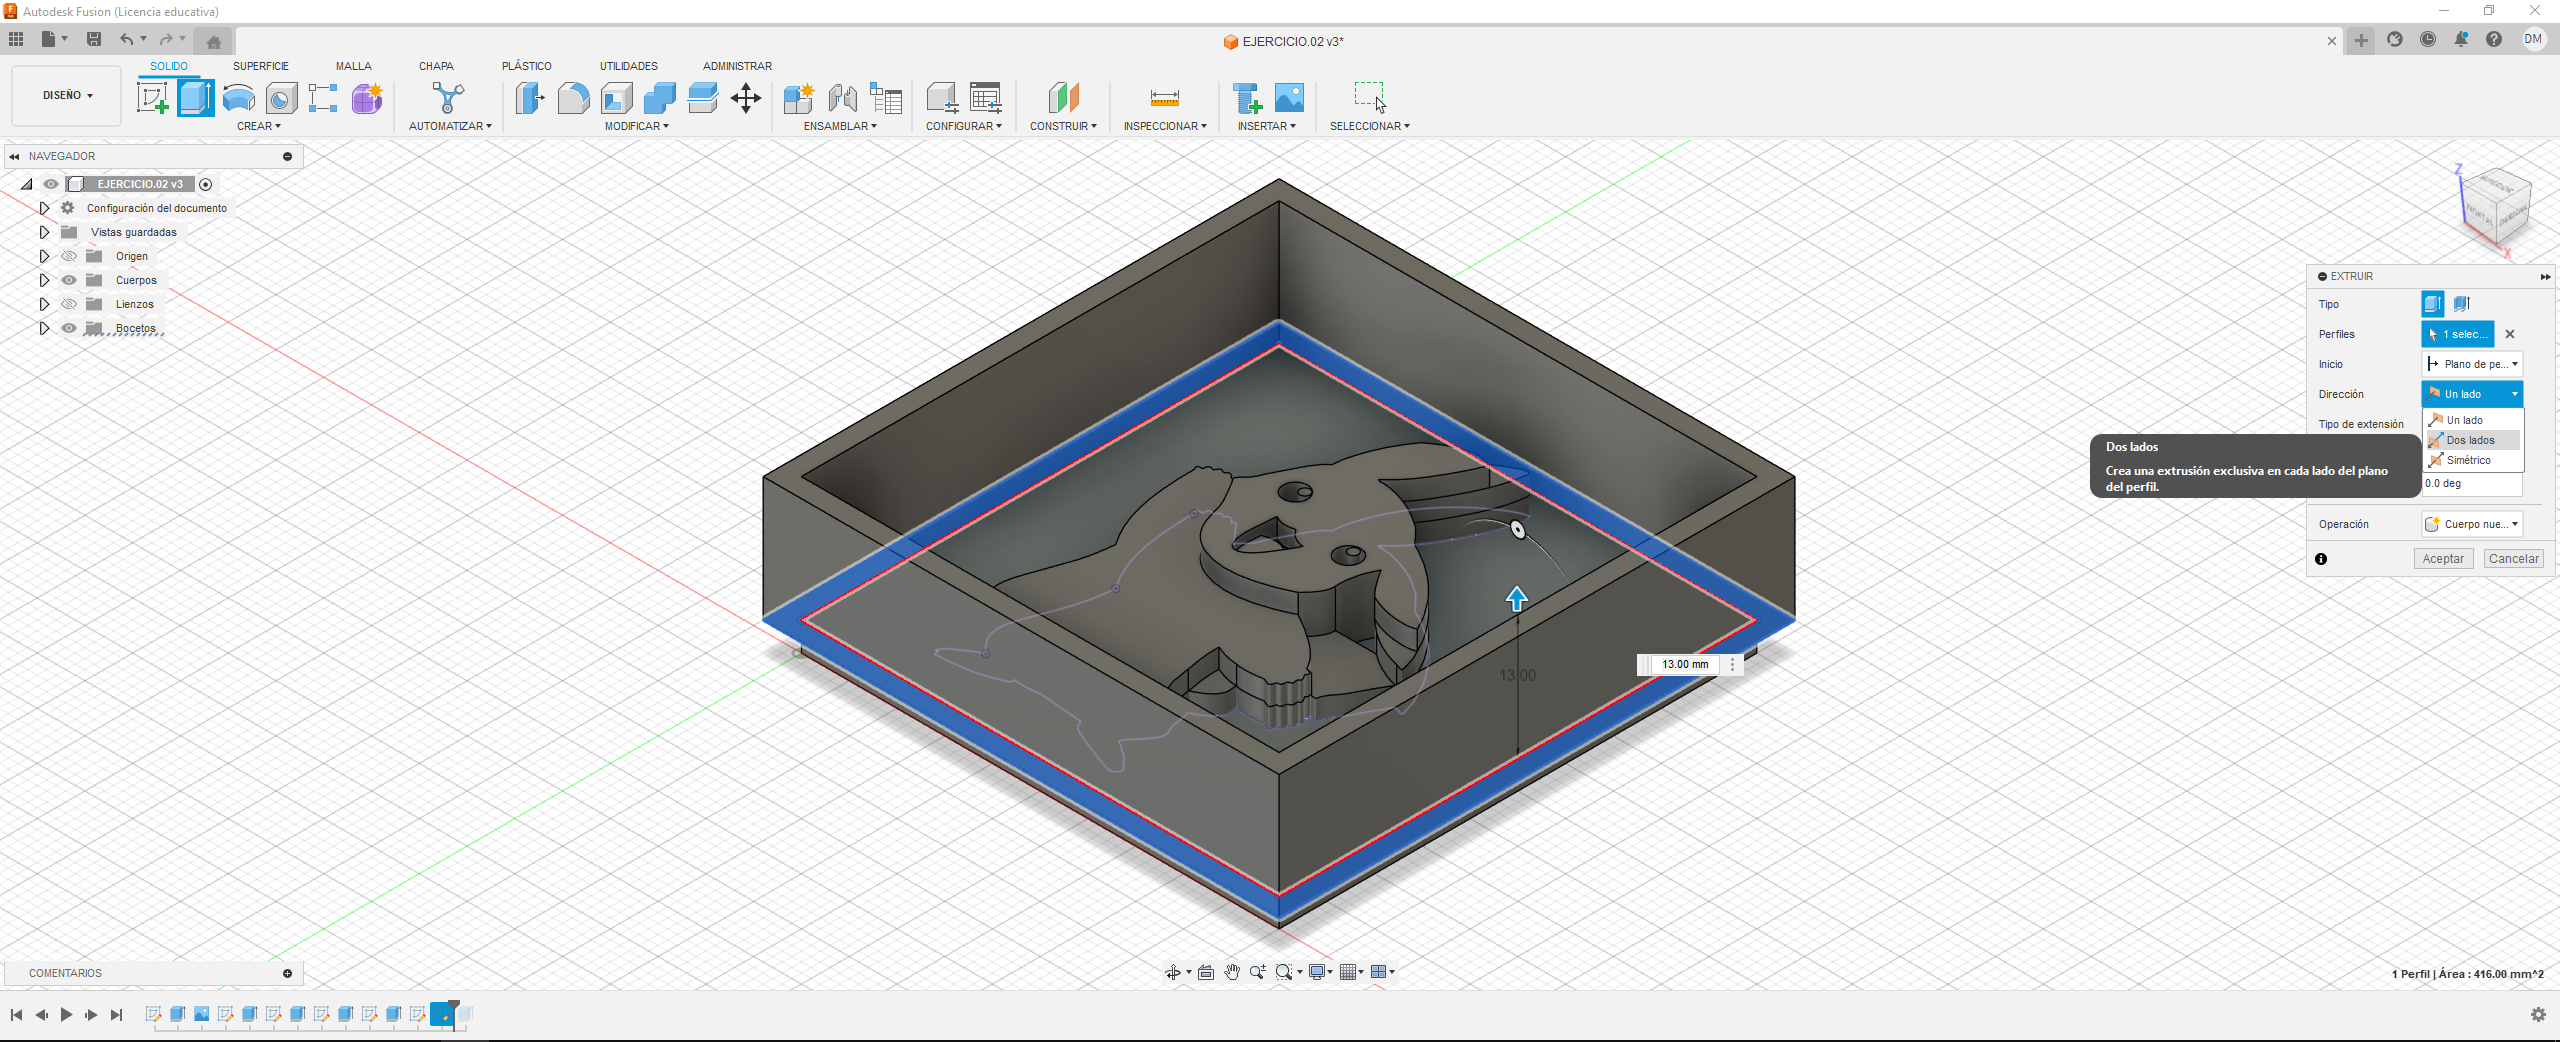Expand the Cuerpos tree node
Viewport: 2560px width, 1042px height.
click(44, 280)
